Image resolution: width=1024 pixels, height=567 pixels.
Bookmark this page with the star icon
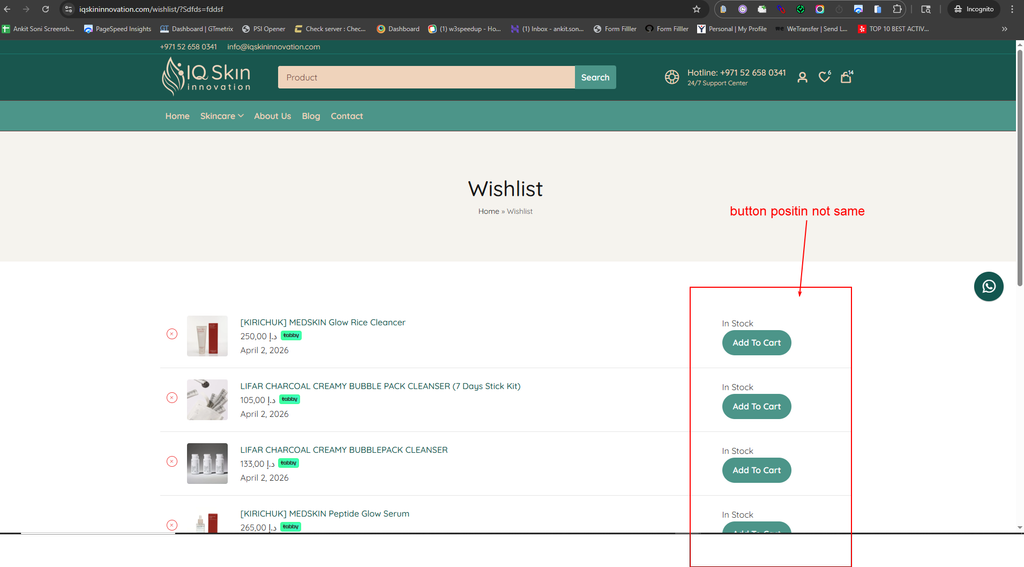pos(696,9)
